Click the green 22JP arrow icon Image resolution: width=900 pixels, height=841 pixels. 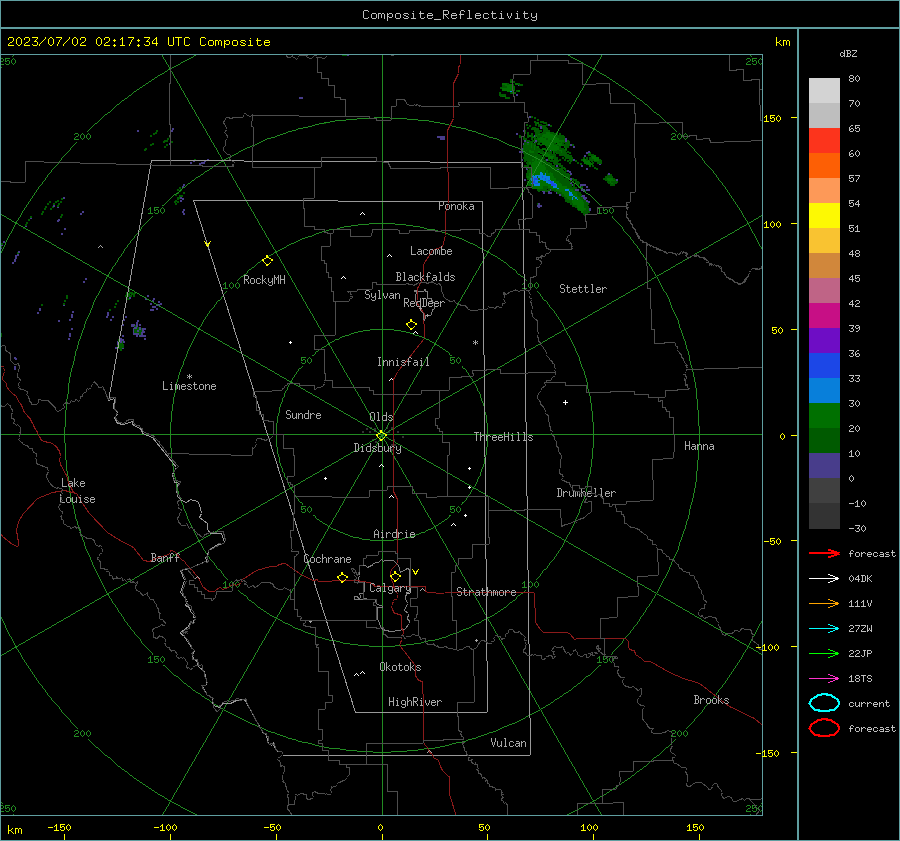click(x=824, y=653)
